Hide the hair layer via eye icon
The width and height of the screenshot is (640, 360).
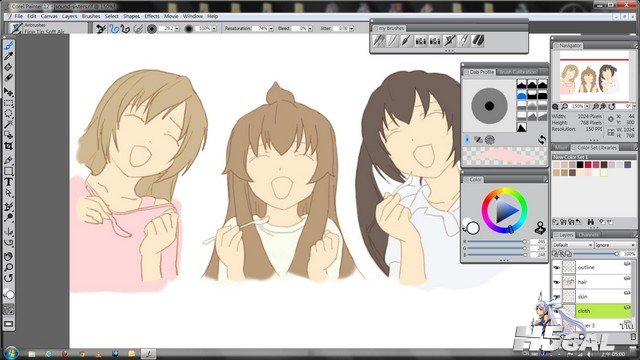pyautogui.click(x=557, y=282)
